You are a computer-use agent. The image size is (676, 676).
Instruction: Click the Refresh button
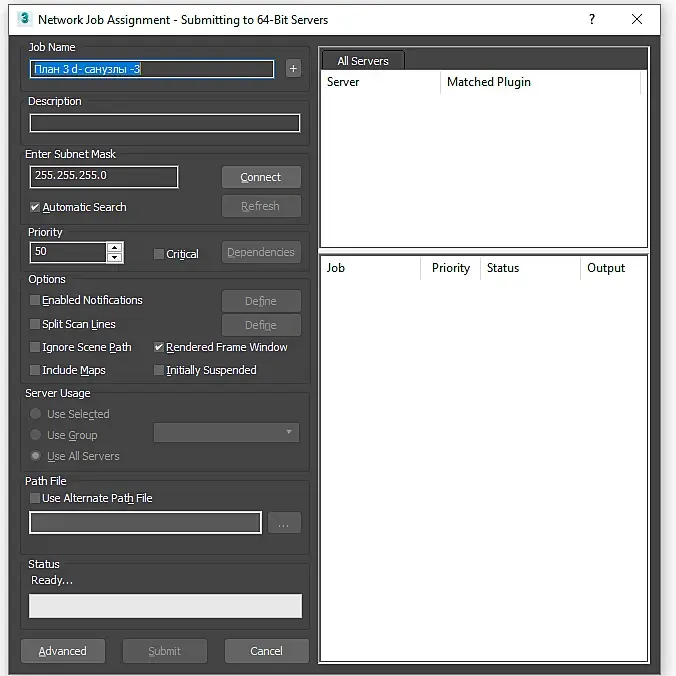261,206
